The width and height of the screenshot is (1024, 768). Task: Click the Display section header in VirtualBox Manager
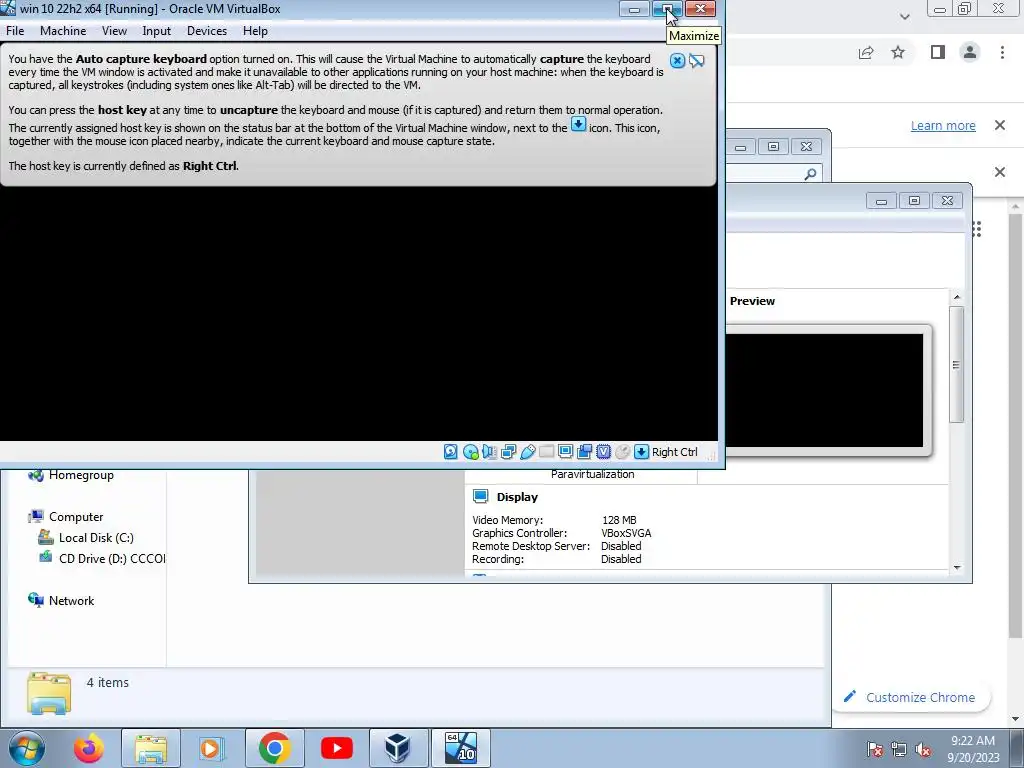[x=517, y=497]
